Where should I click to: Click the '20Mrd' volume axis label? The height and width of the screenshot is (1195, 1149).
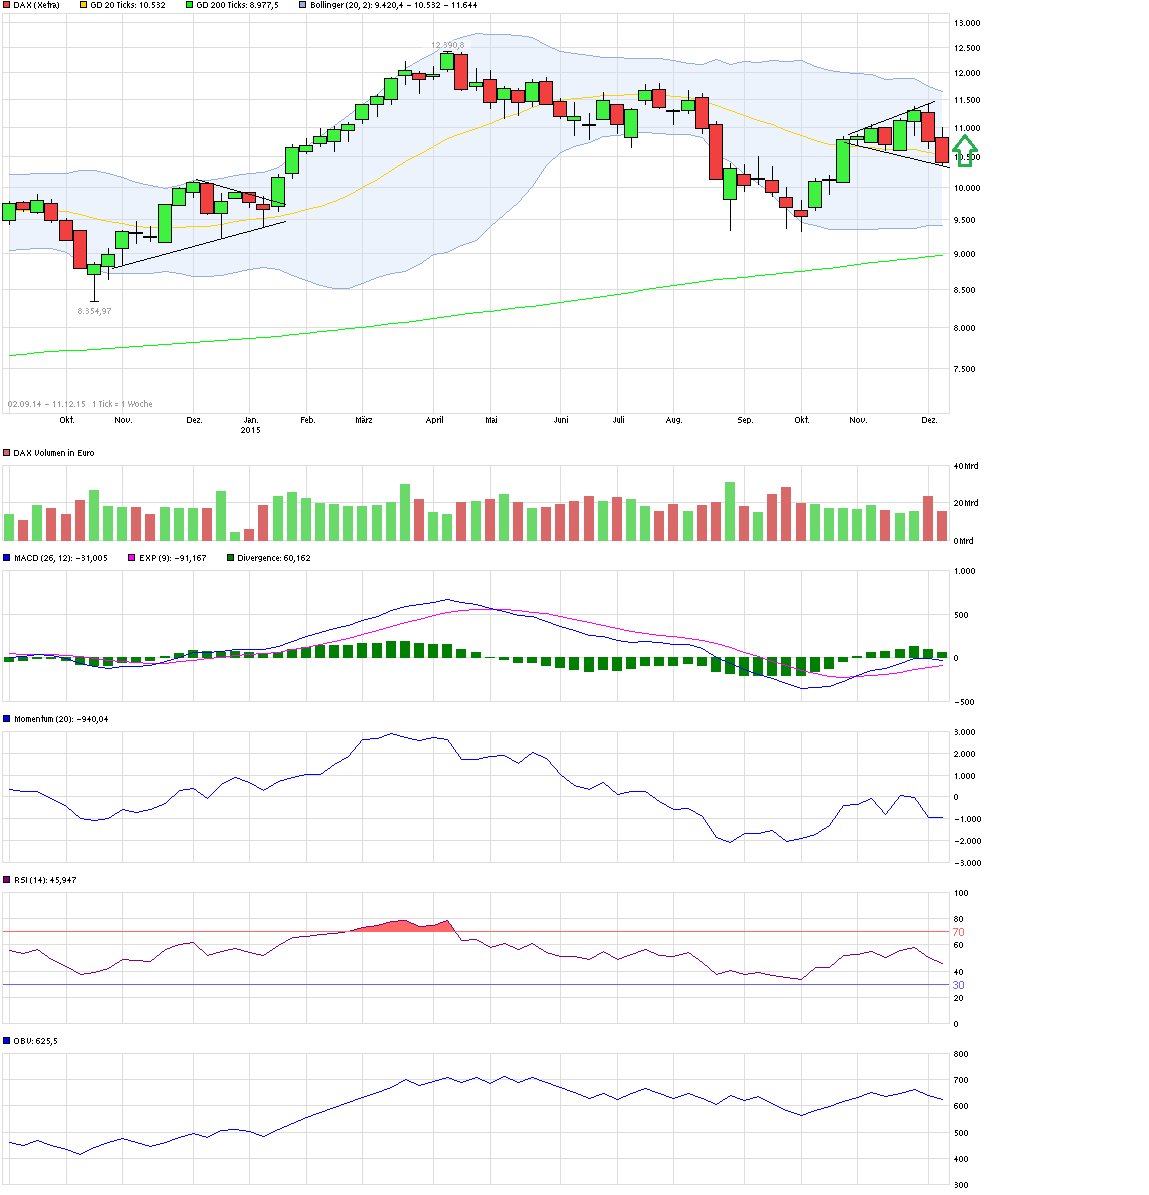coord(966,503)
